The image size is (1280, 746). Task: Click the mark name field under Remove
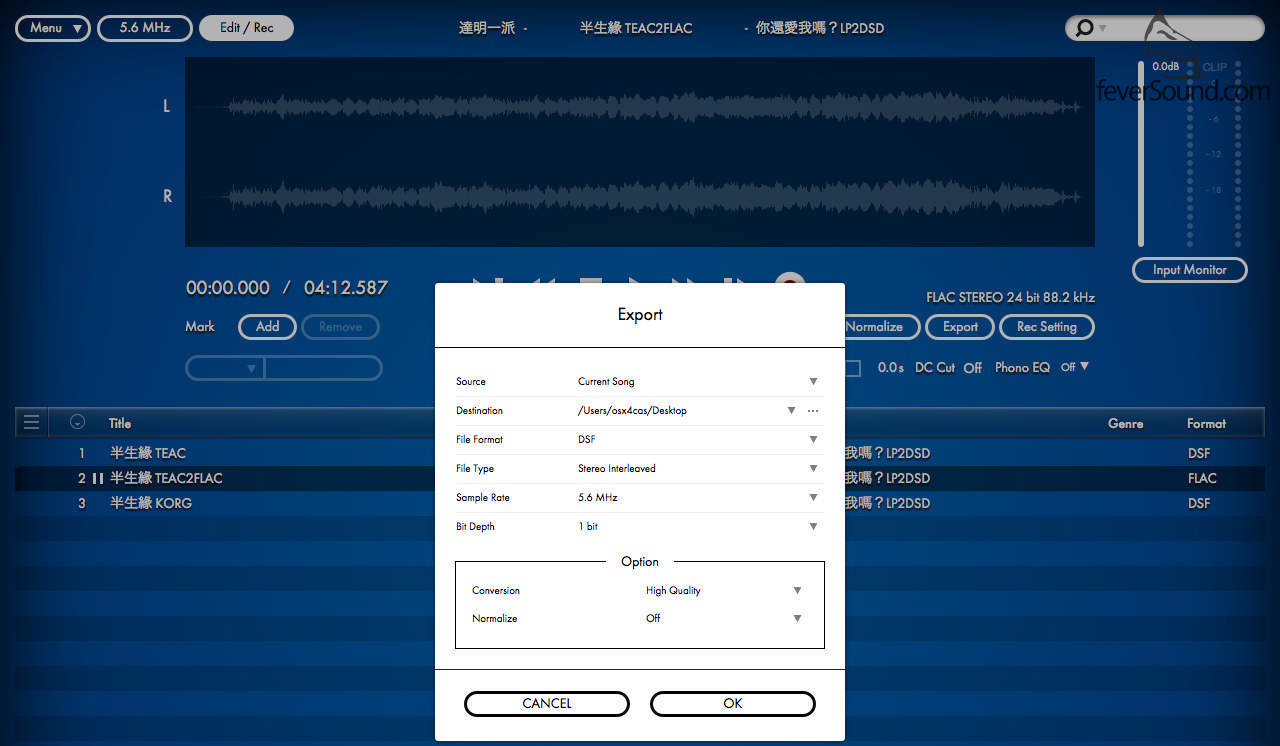tap(323, 368)
